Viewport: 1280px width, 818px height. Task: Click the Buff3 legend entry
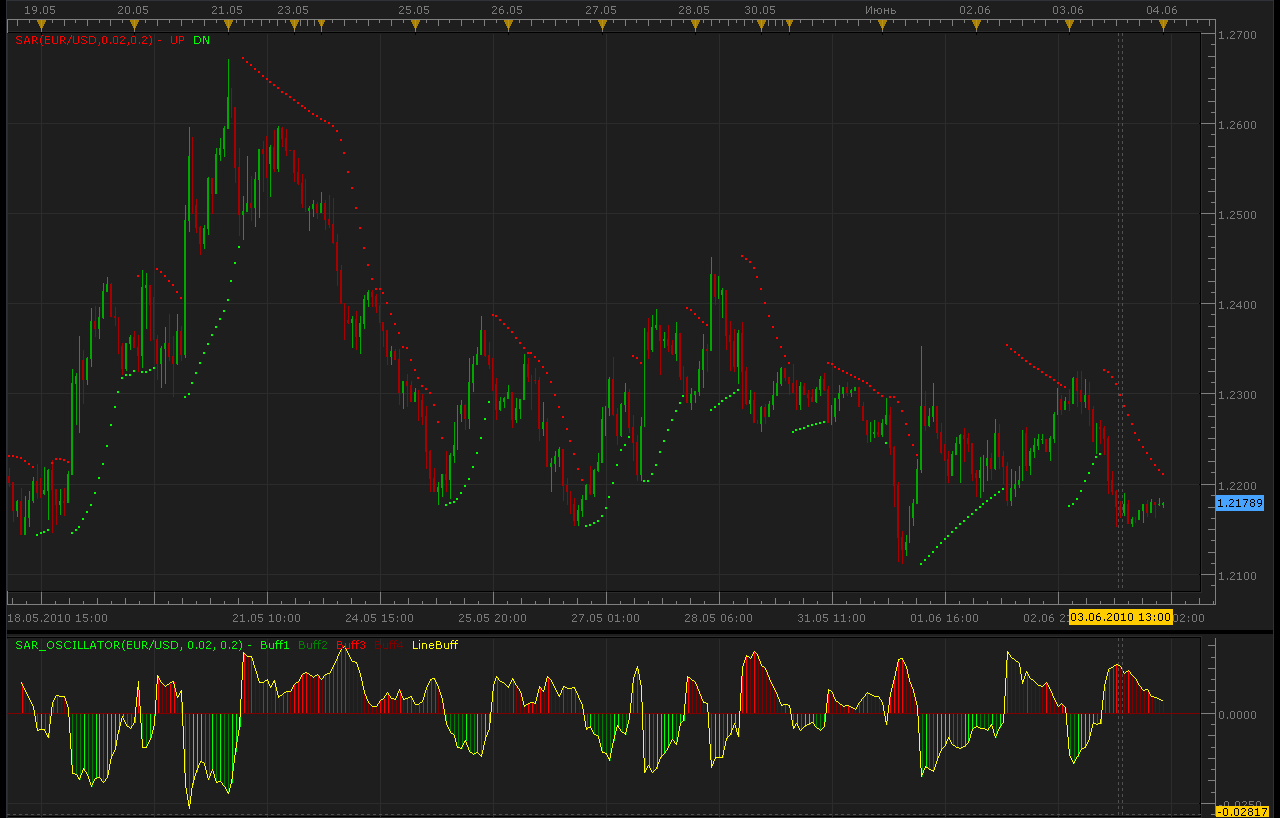(351, 645)
